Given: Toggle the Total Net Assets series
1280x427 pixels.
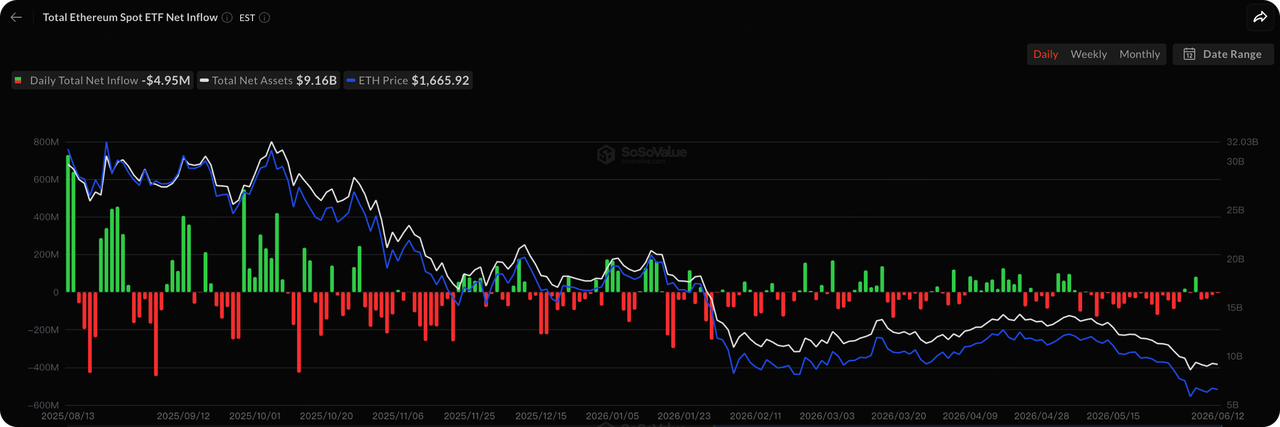Looking at the screenshot, I should 266,80.
